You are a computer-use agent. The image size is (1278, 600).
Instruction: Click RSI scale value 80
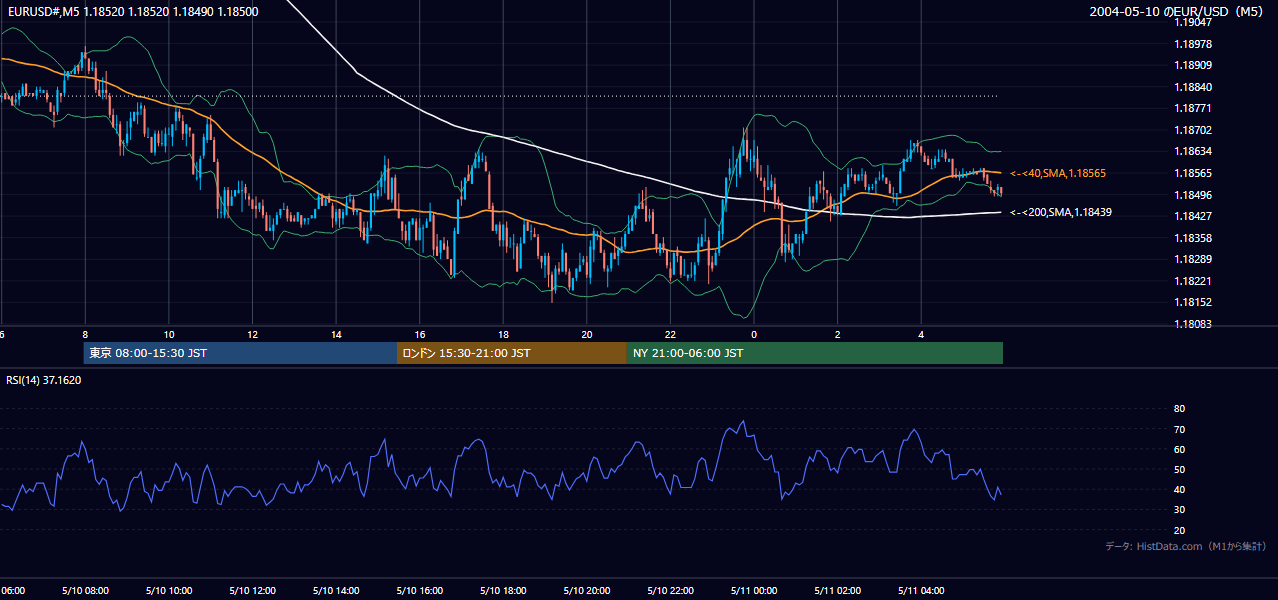click(x=1179, y=409)
